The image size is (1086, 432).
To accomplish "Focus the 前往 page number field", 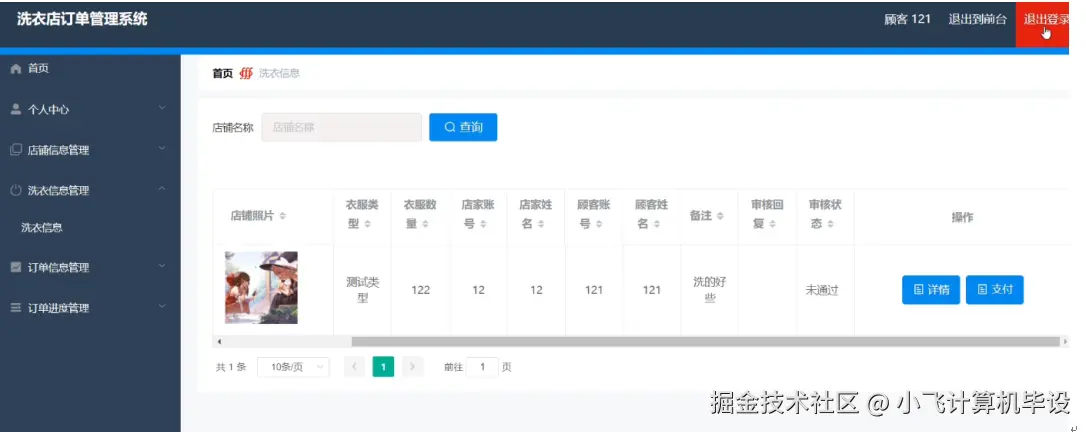I will [x=482, y=367].
